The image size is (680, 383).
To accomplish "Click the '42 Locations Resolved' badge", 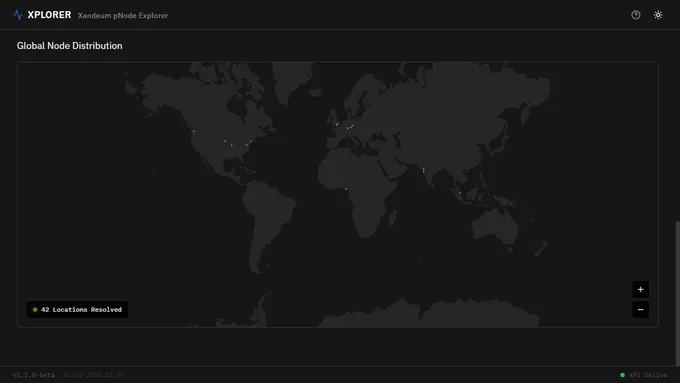I will click(x=77, y=310).
